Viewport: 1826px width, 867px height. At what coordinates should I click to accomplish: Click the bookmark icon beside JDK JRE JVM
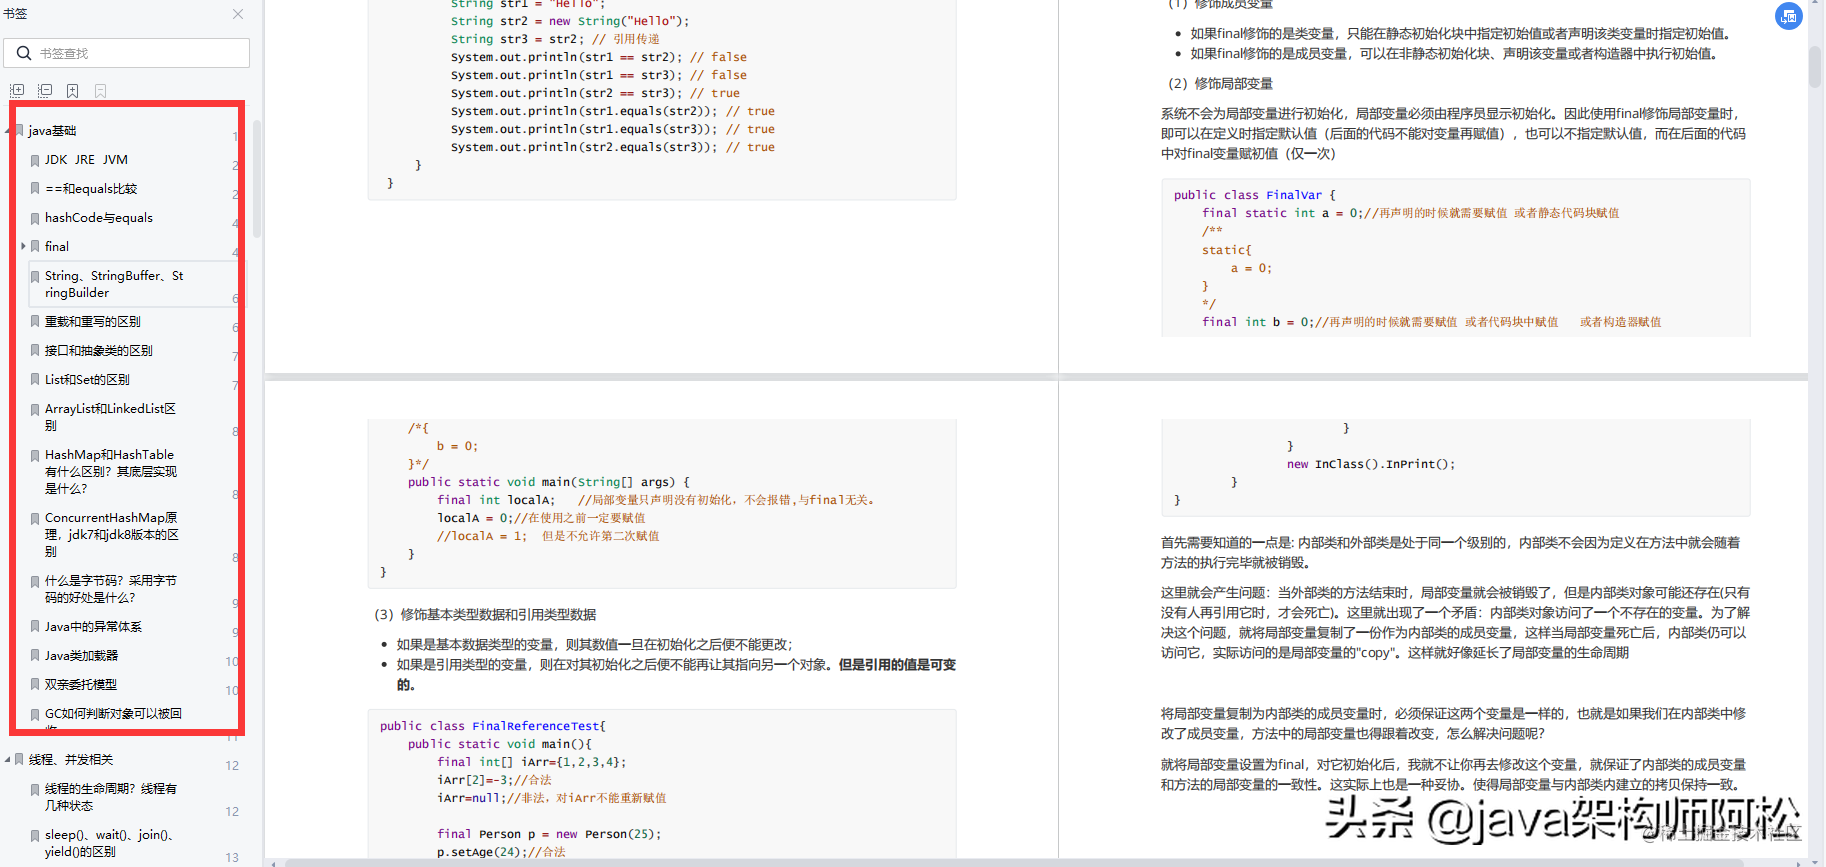[35, 160]
